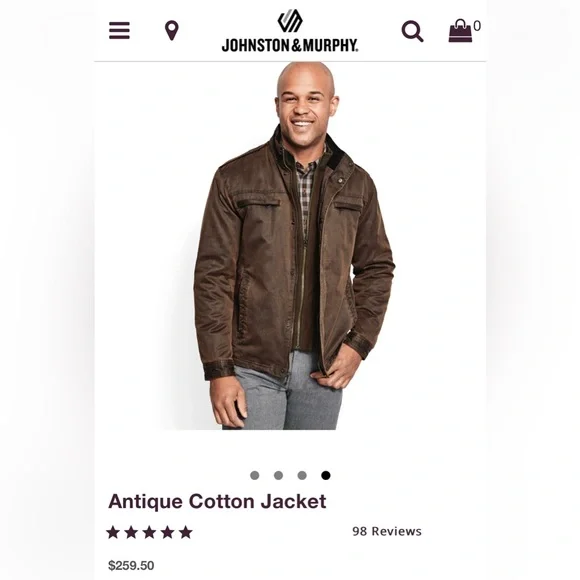Click the $259.50 price text
The width and height of the screenshot is (580, 580).
coord(131,566)
